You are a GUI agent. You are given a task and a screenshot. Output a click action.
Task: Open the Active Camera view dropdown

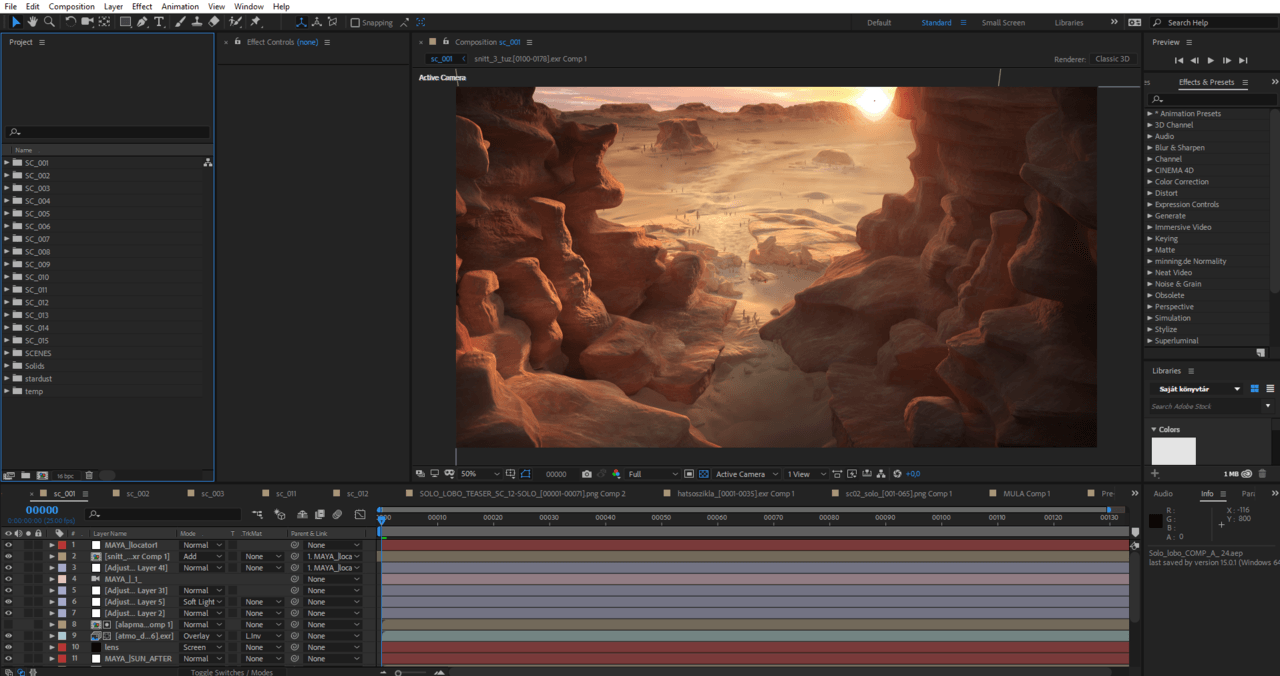745,474
